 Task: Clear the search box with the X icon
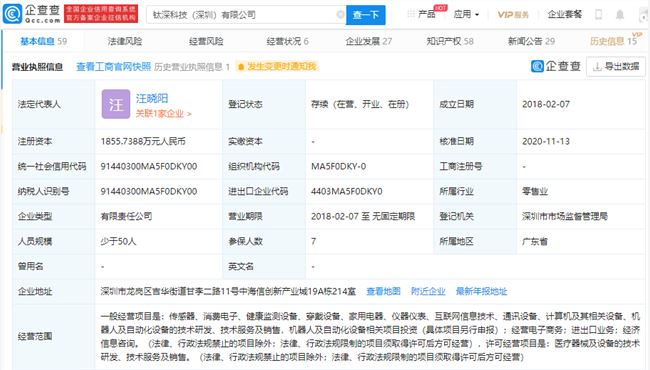pos(340,15)
